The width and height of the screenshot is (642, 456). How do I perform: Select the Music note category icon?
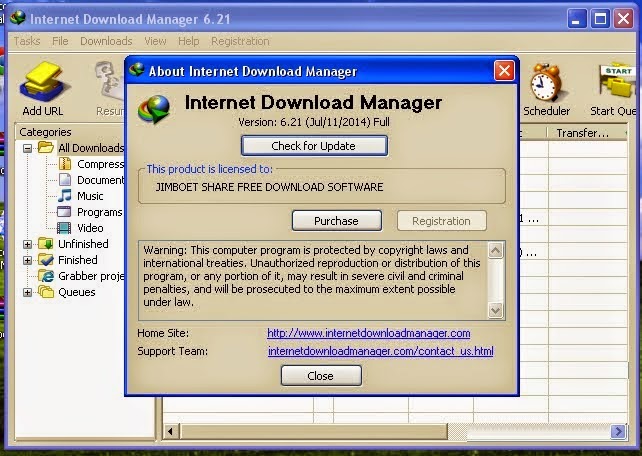point(65,195)
